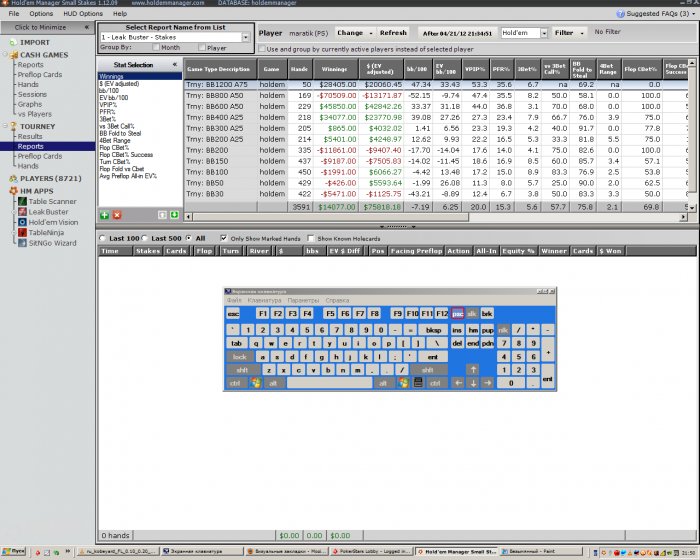
Task: Collapse the Stat Selection panel chevron
Action: click(175, 64)
